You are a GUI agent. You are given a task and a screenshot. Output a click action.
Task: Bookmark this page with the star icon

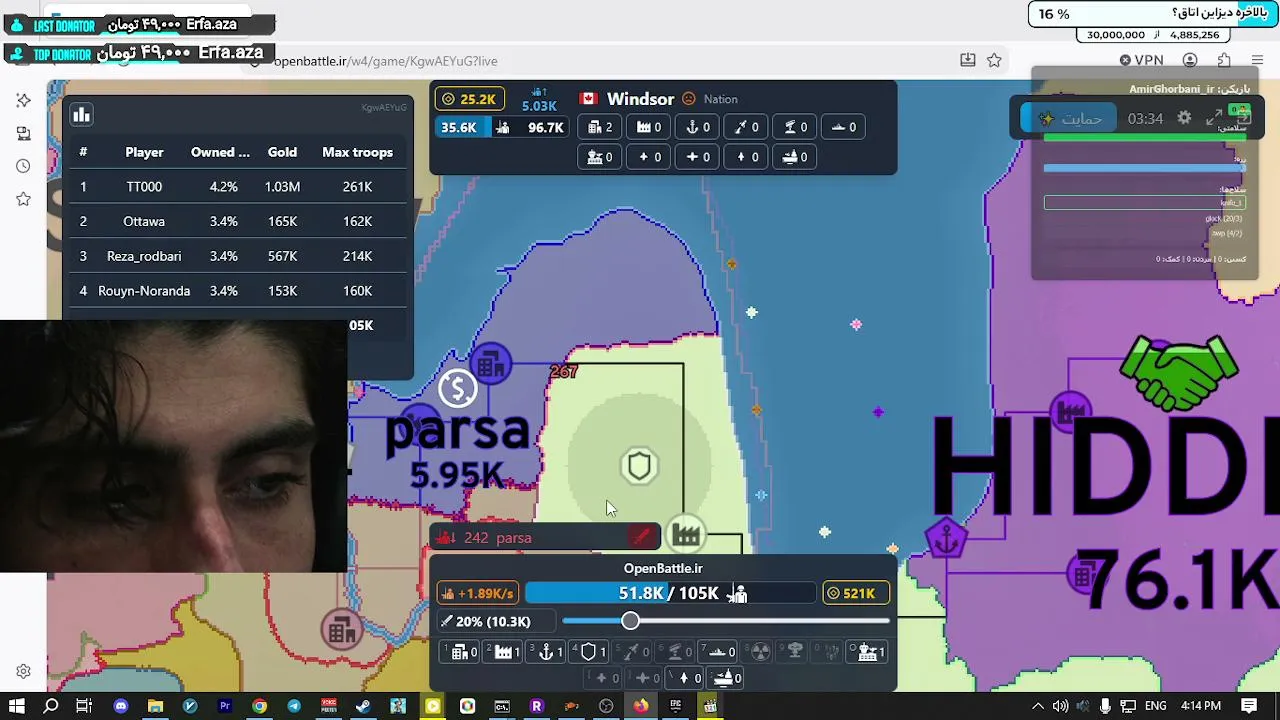994,61
